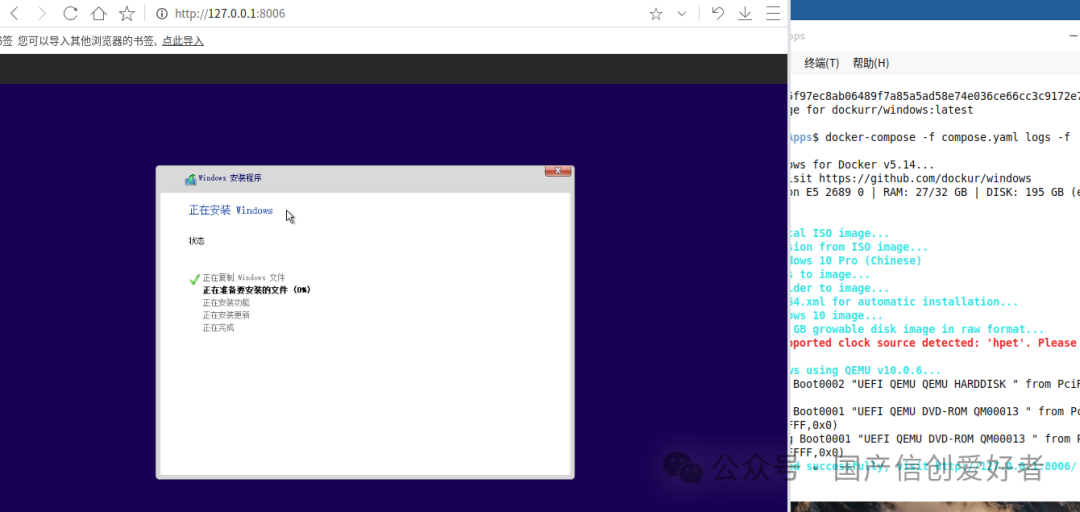The width and height of the screenshot is (1080, 512).
Task: Open the browser home page icon
Action: [x=99, y=13]
